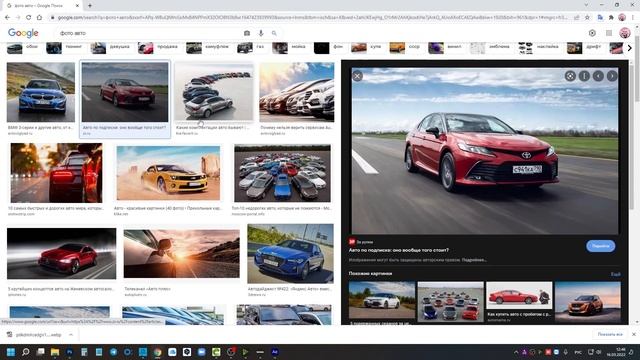
Task: Open many toy cars circle thumbnail
Action: 282,173
